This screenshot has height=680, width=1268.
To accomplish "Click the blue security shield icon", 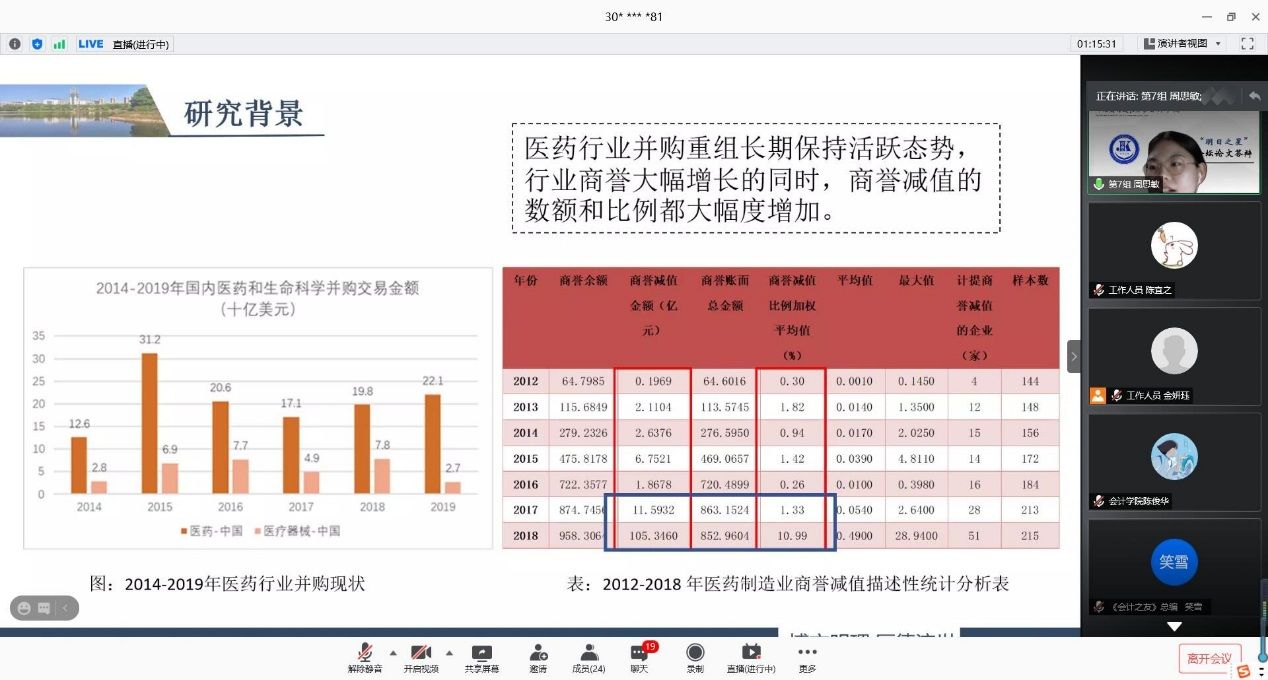I will 37,44.
